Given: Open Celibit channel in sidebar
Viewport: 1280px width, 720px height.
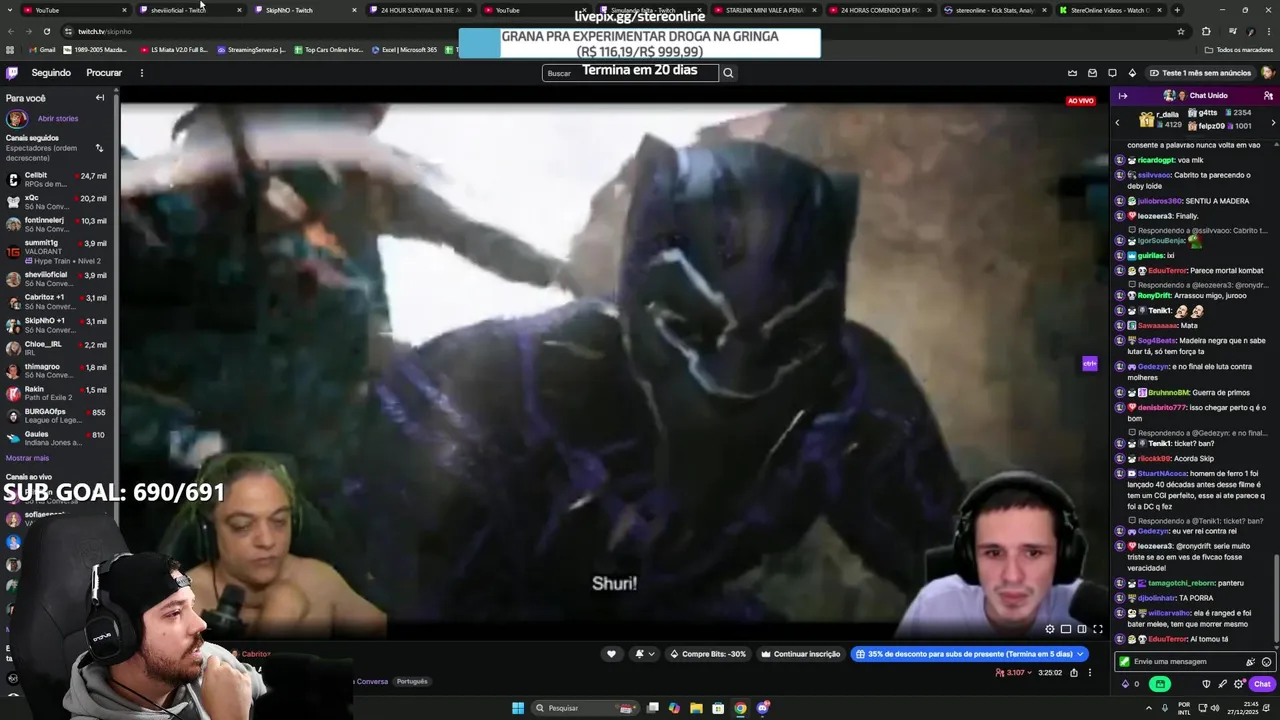Looking at the screenshot, I should pos(58,179).
